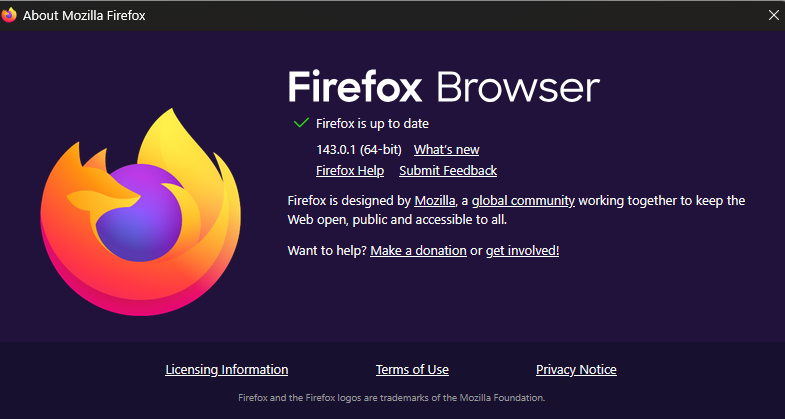Click the Submit Feedback link
Viewport: 785px width, 419px height.
[x=448, y=171]
